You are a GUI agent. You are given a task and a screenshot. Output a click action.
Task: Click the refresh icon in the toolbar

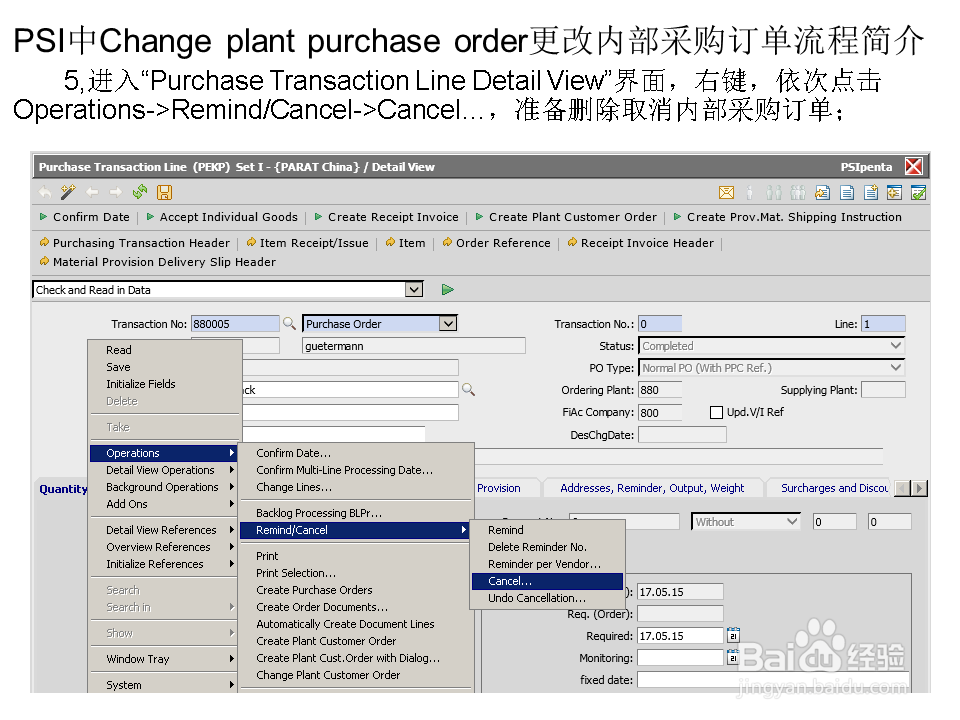(140, 191)
